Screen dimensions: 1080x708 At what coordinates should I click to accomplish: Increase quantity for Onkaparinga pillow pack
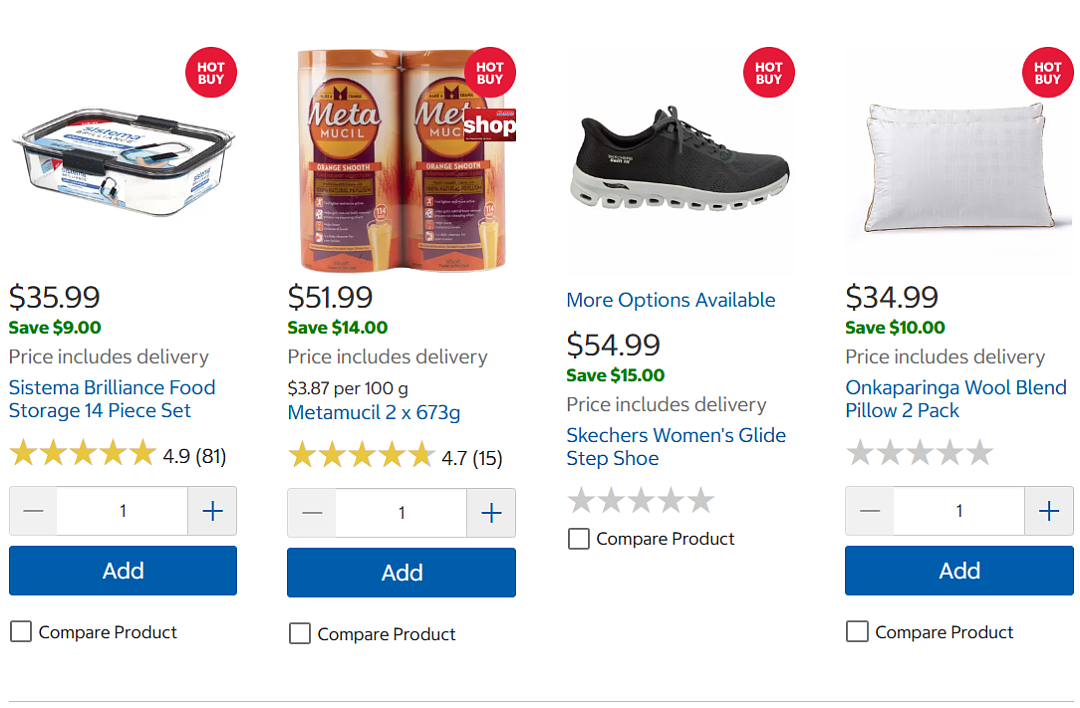[x=1048, y=511]
